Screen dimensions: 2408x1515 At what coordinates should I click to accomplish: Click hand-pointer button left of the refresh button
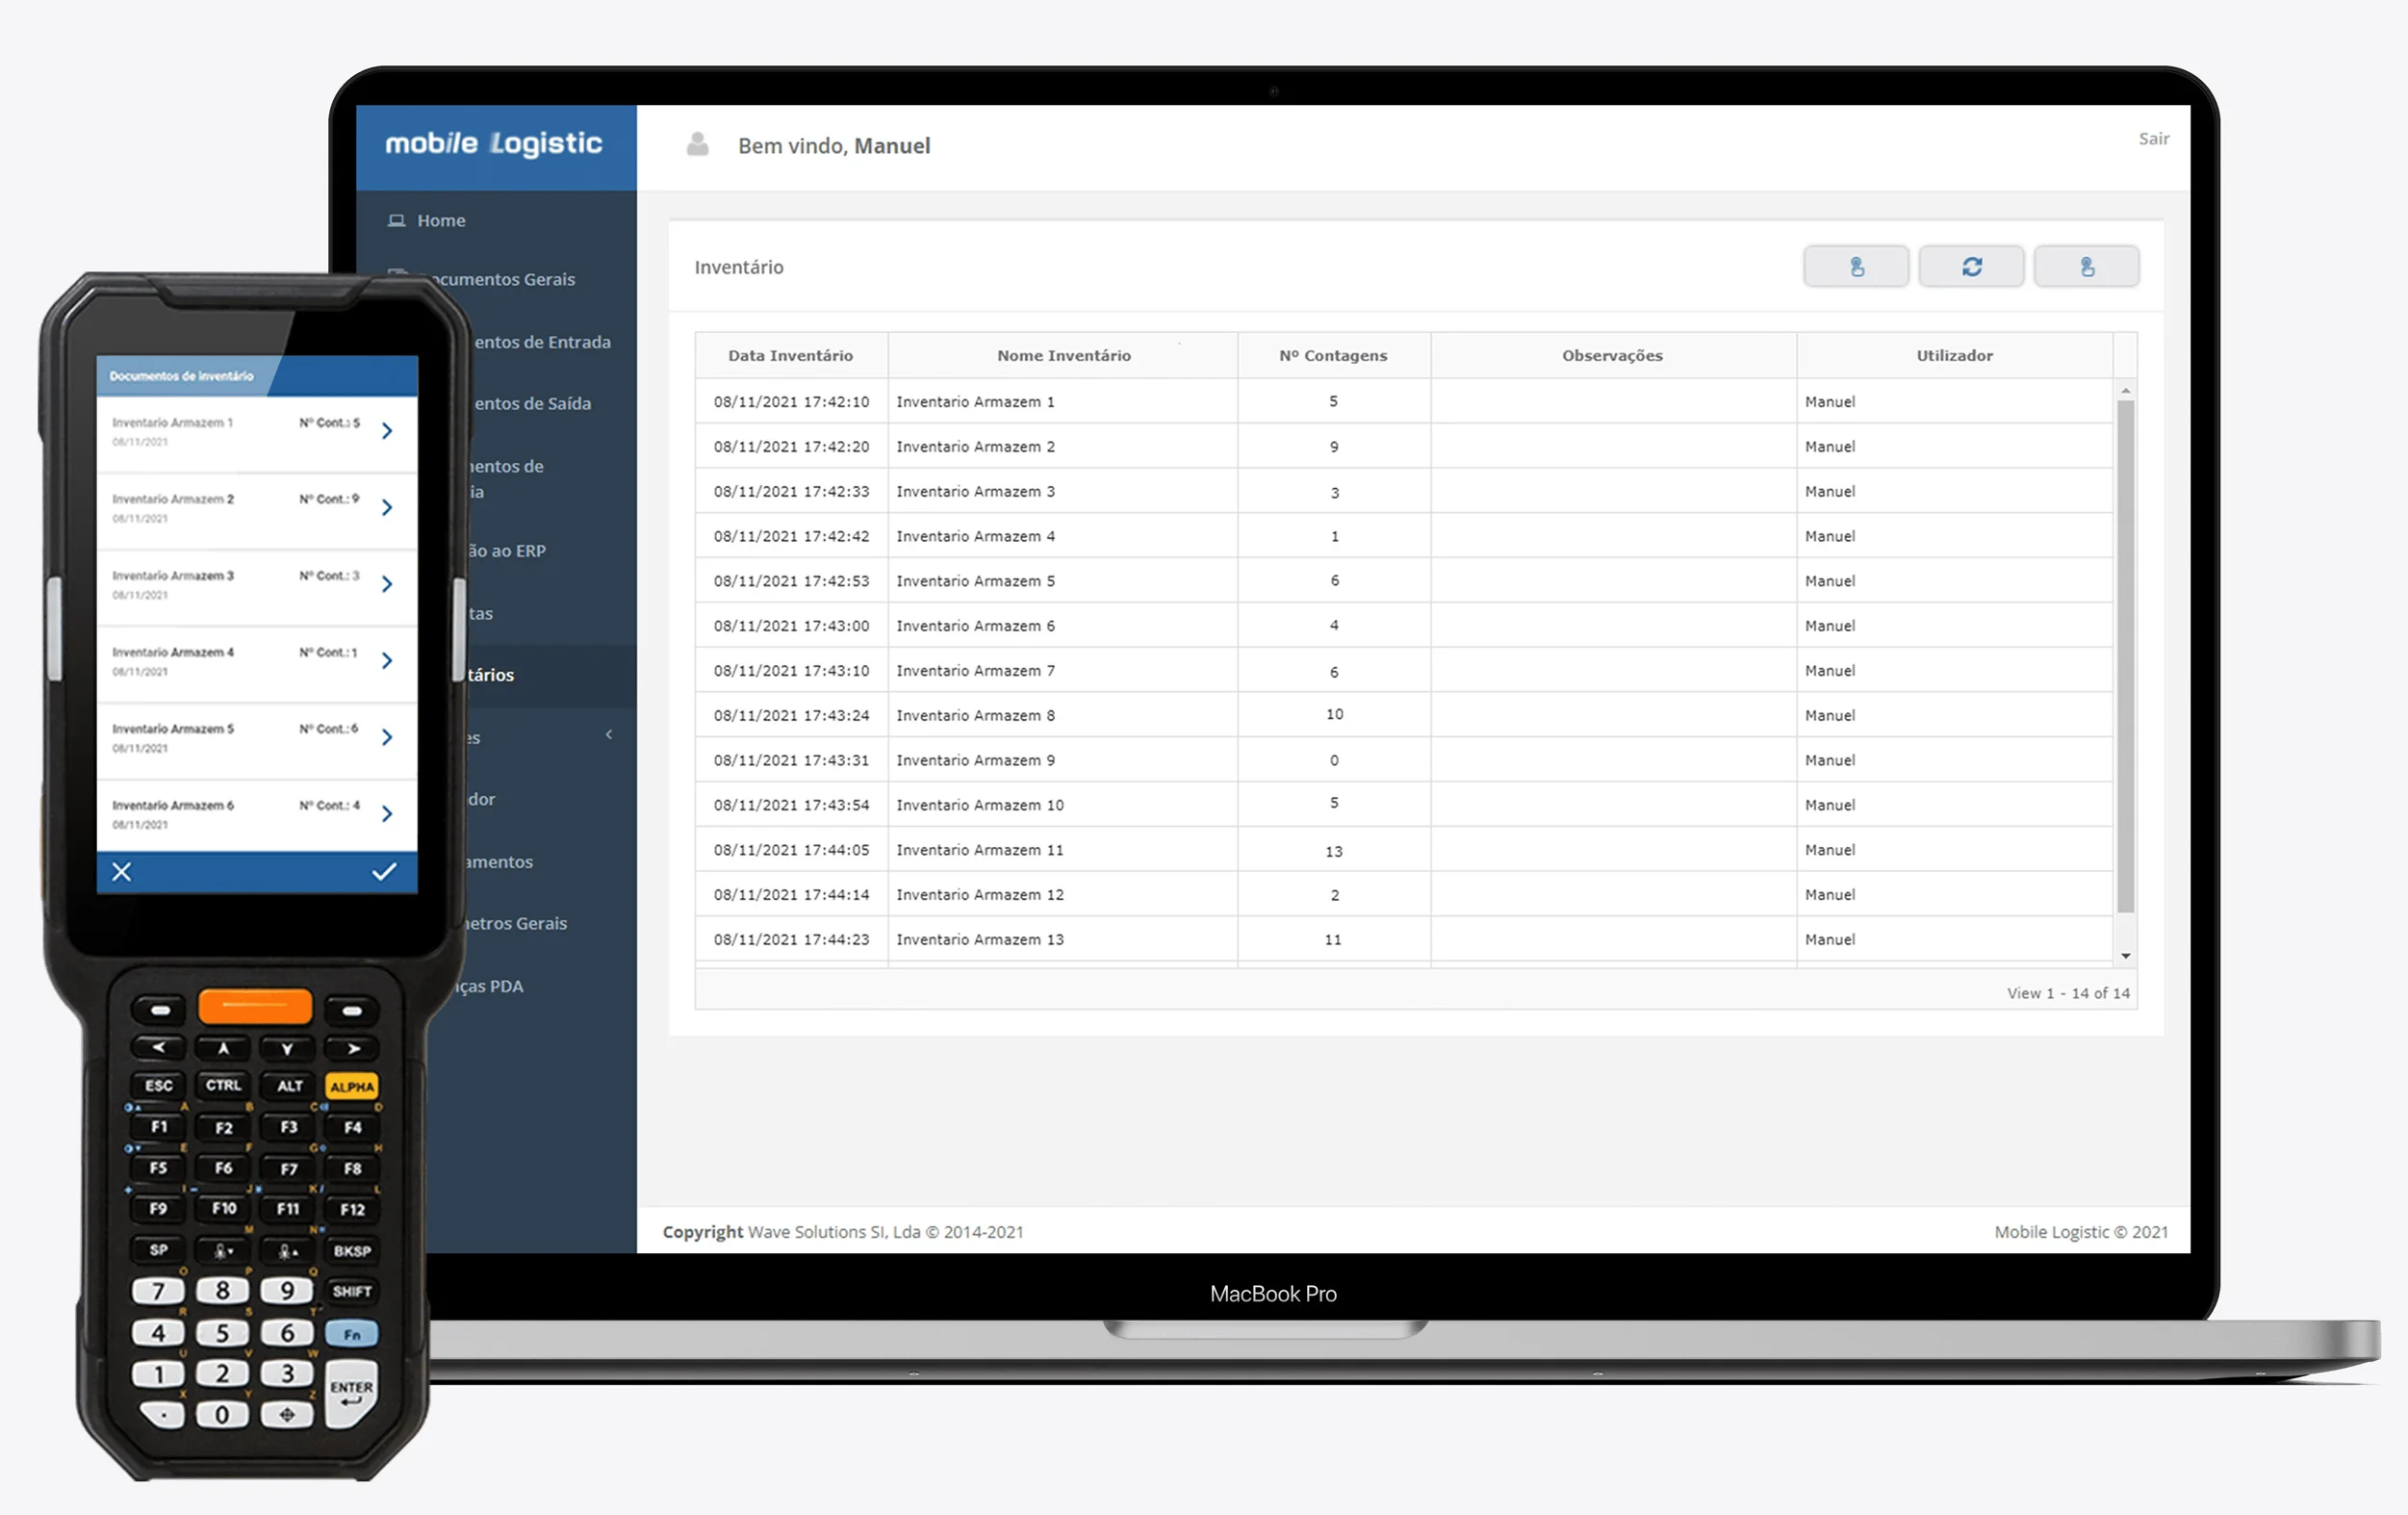click(1856, 267)
